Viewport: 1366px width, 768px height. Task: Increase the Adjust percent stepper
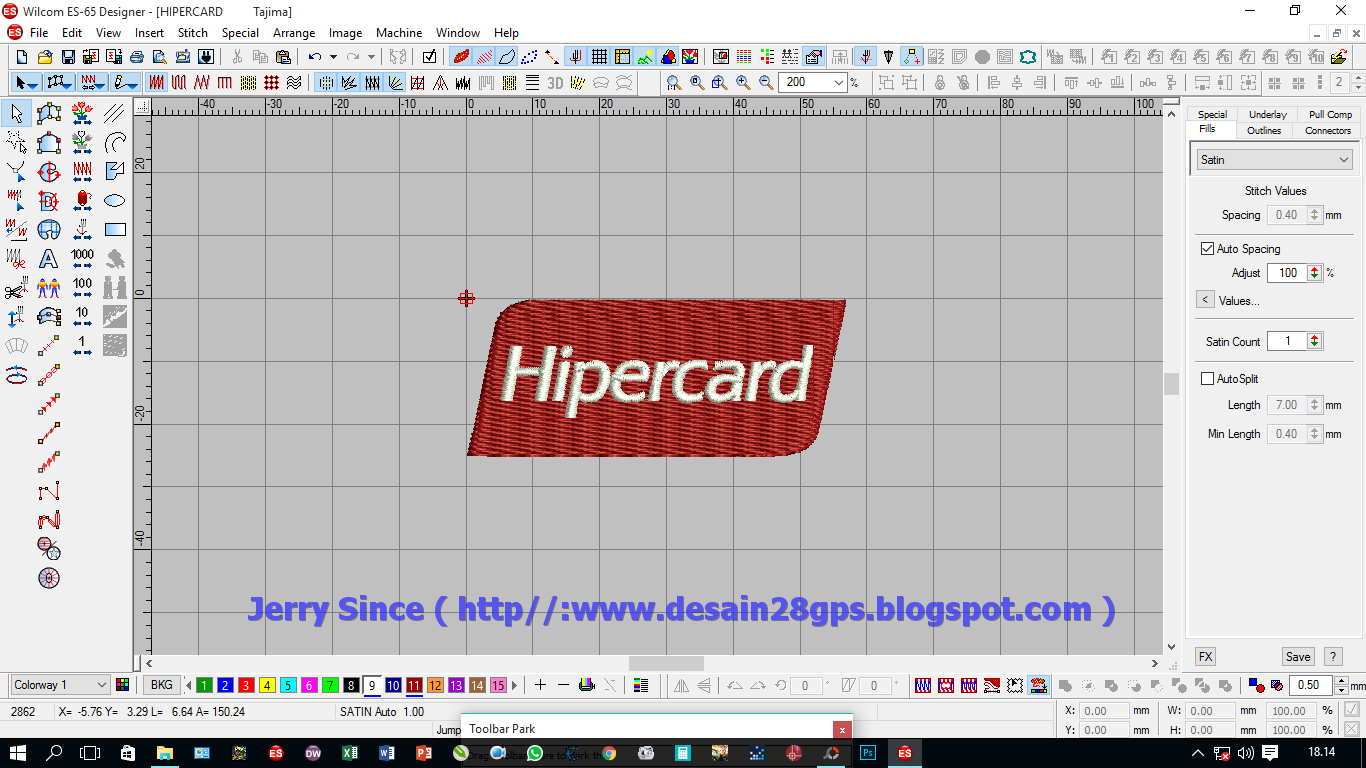click(x=1314, y=268)
